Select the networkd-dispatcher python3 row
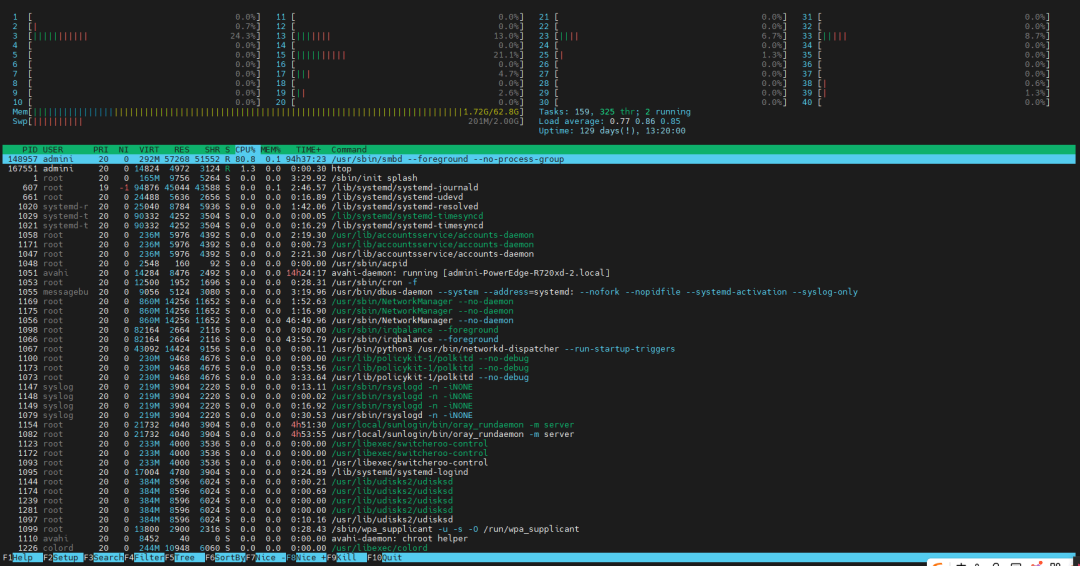This screenshot has height=566, width=1080. [x=539, y=349]
